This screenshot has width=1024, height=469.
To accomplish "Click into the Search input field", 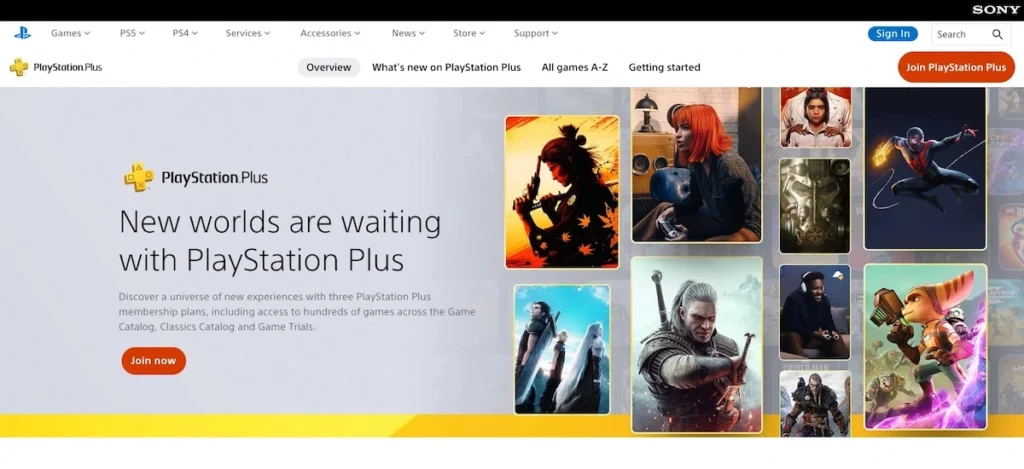I will coord(958,34).
